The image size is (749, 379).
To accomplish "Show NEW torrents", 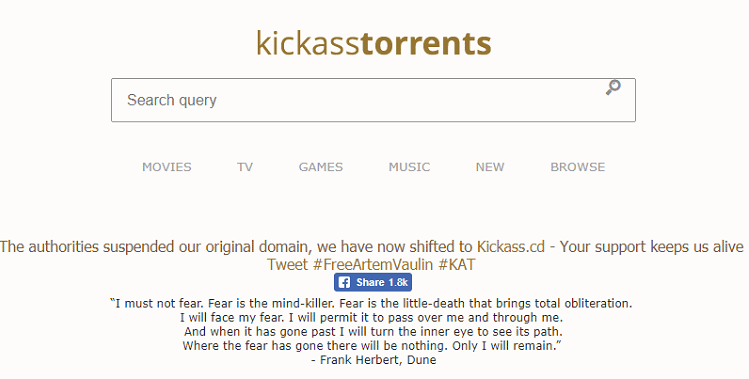I will click(490, 167).
